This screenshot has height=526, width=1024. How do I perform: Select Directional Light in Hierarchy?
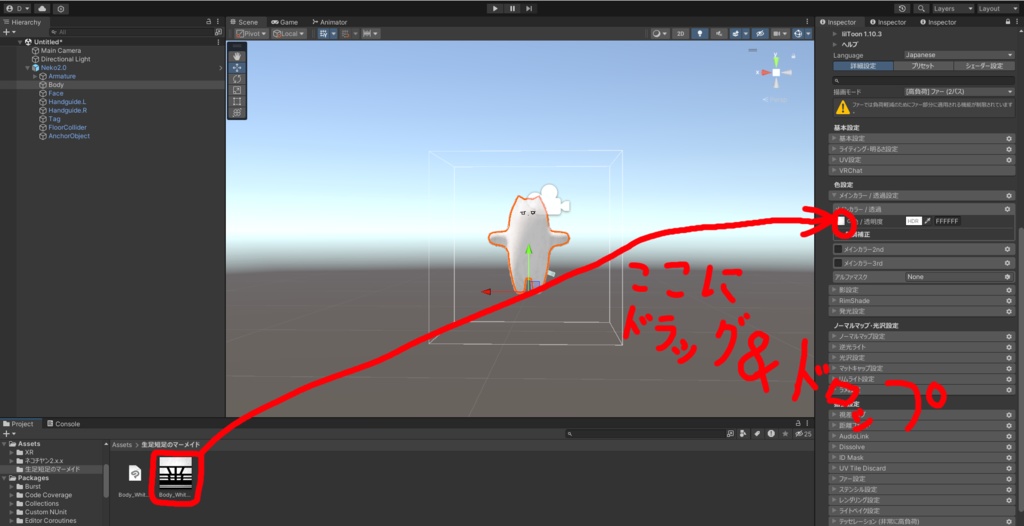point(65,59)
